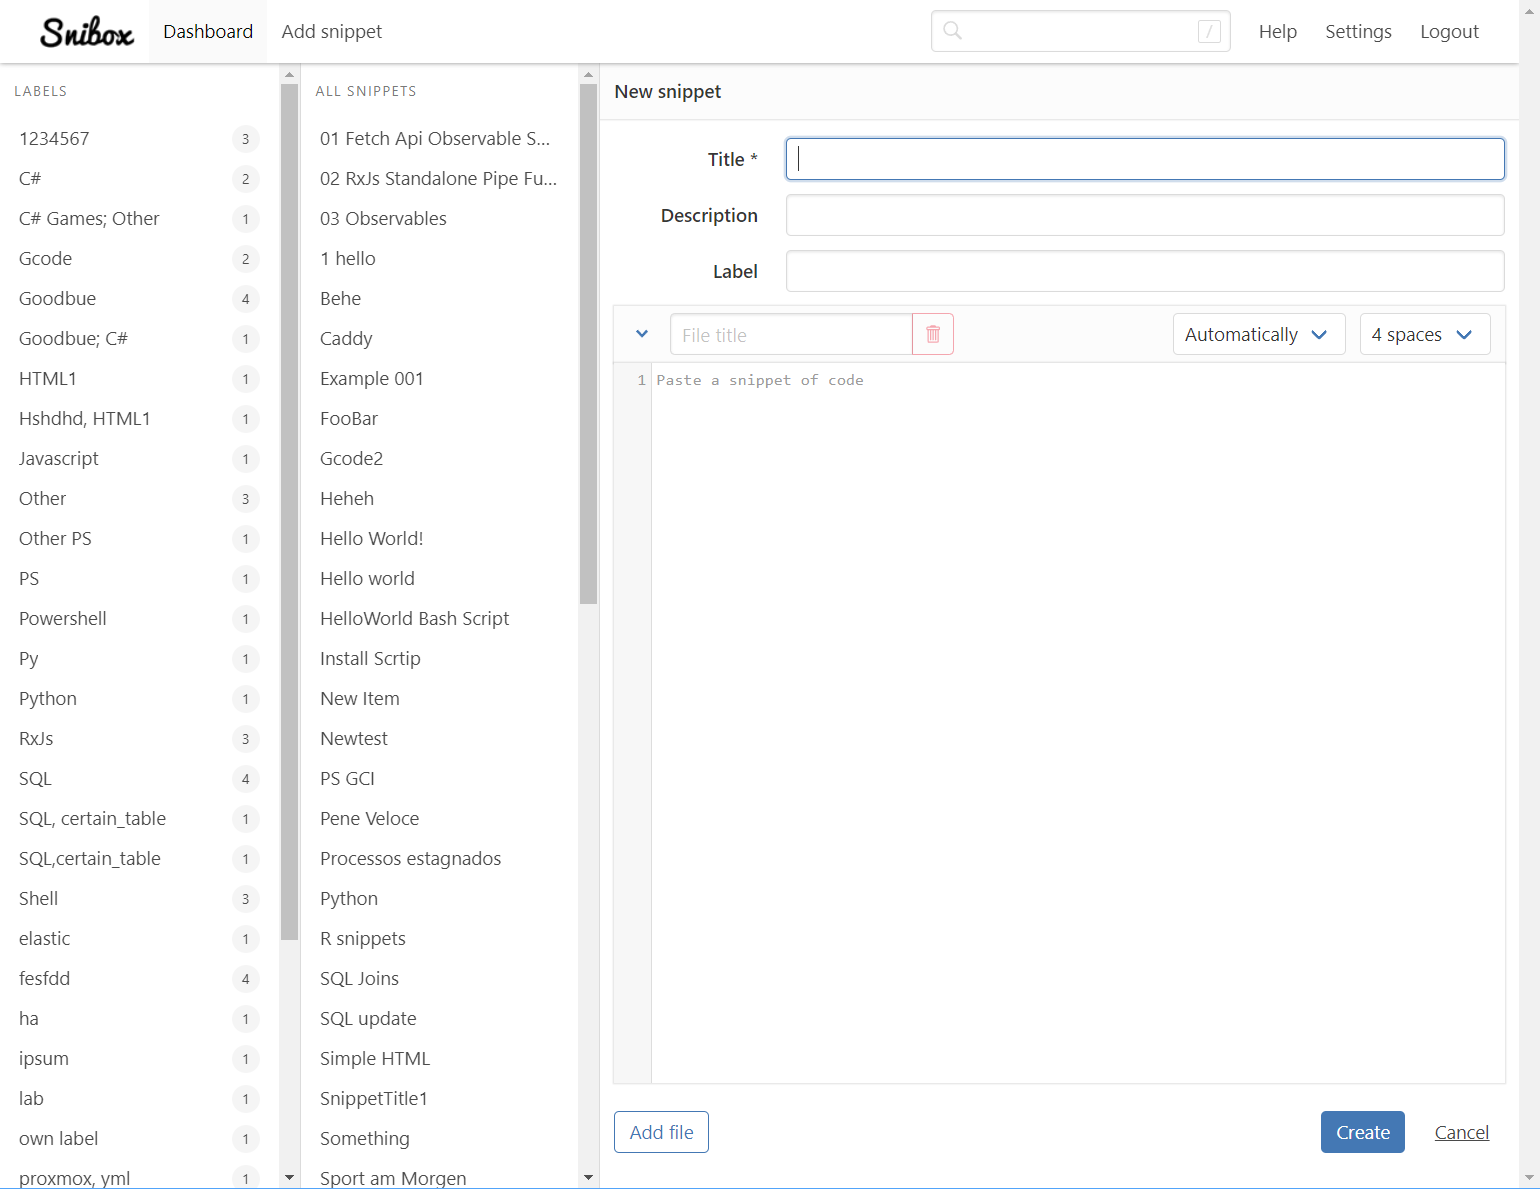Click the Add file button

coord(661,1132)
